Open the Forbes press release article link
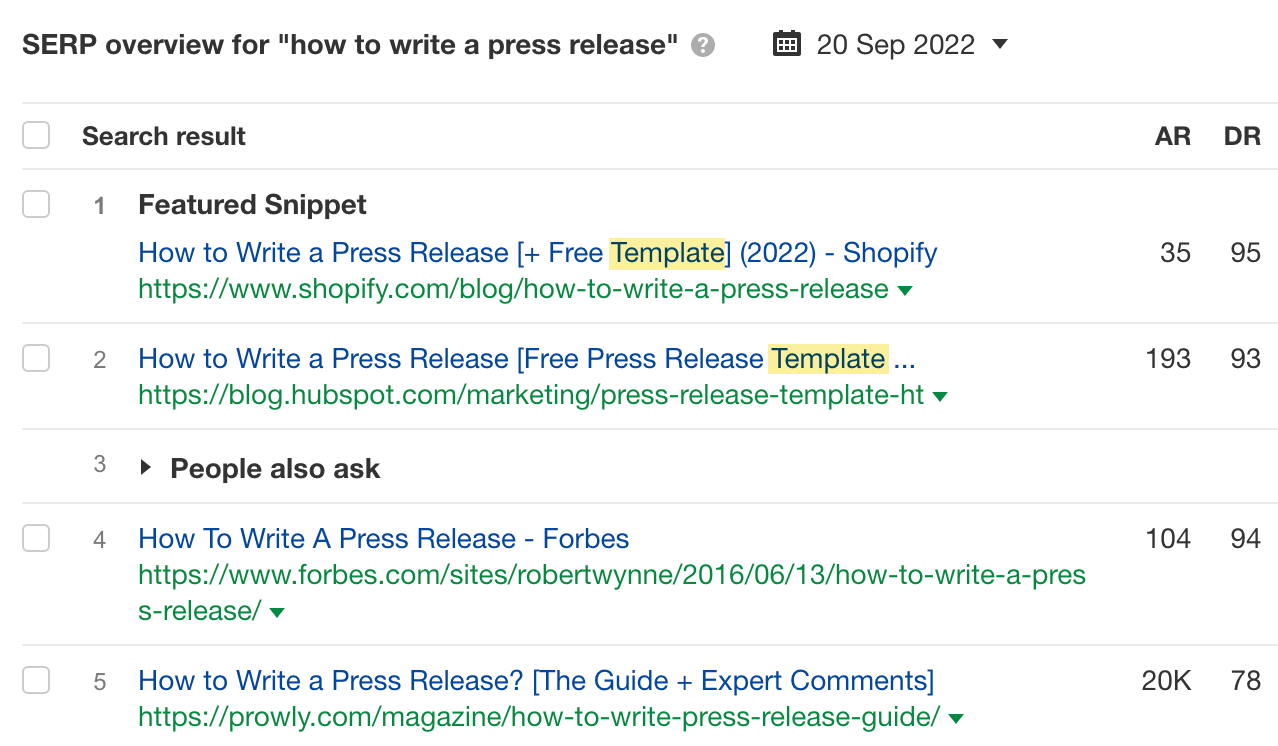Image resolution: width=1278 pixels, height=746 pixels. (383, 538)
